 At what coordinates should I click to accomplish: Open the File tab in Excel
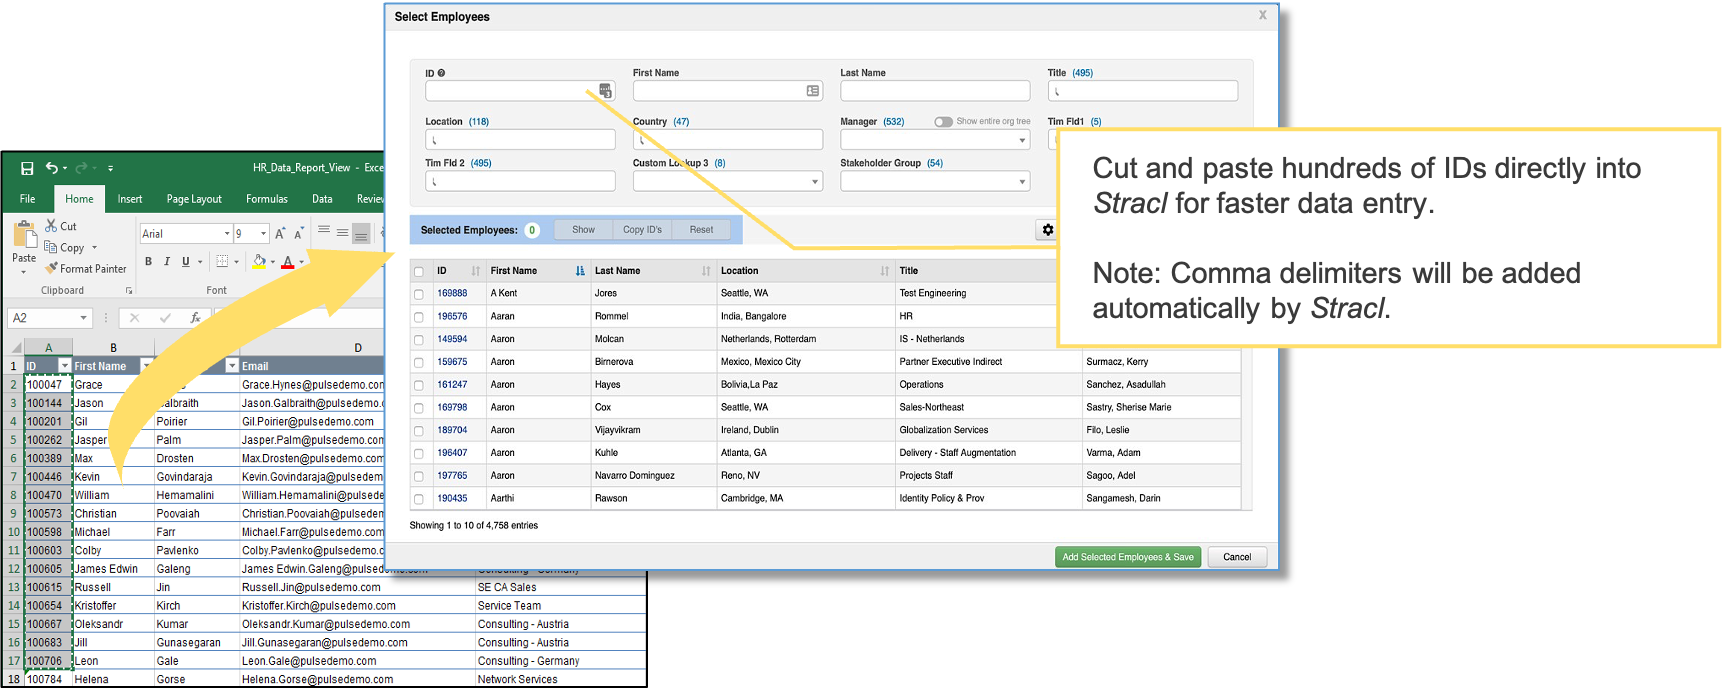tap(28, 199)
